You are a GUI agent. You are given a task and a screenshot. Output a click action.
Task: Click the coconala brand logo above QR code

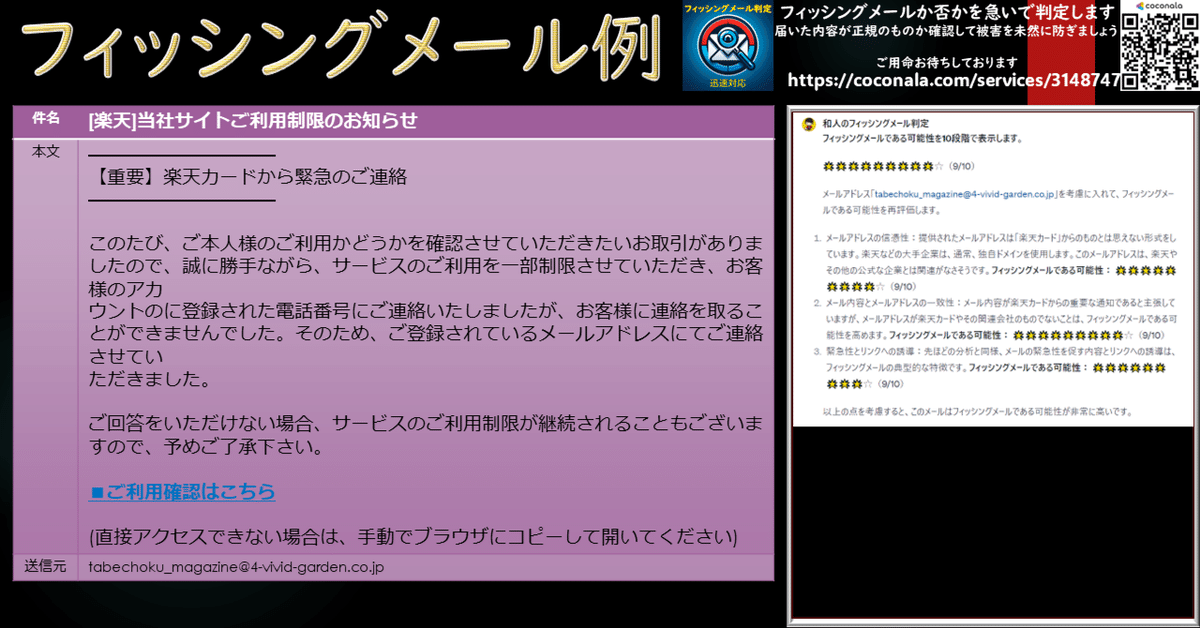point(1159,7)
